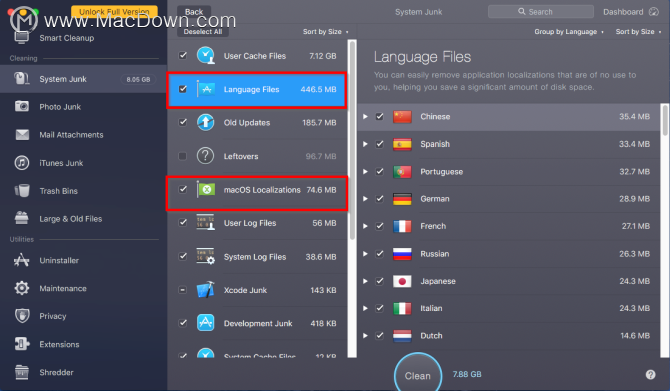Select System Junk in the sidebar
Viewport: 670px width, 391px height.
click(83, 79)
